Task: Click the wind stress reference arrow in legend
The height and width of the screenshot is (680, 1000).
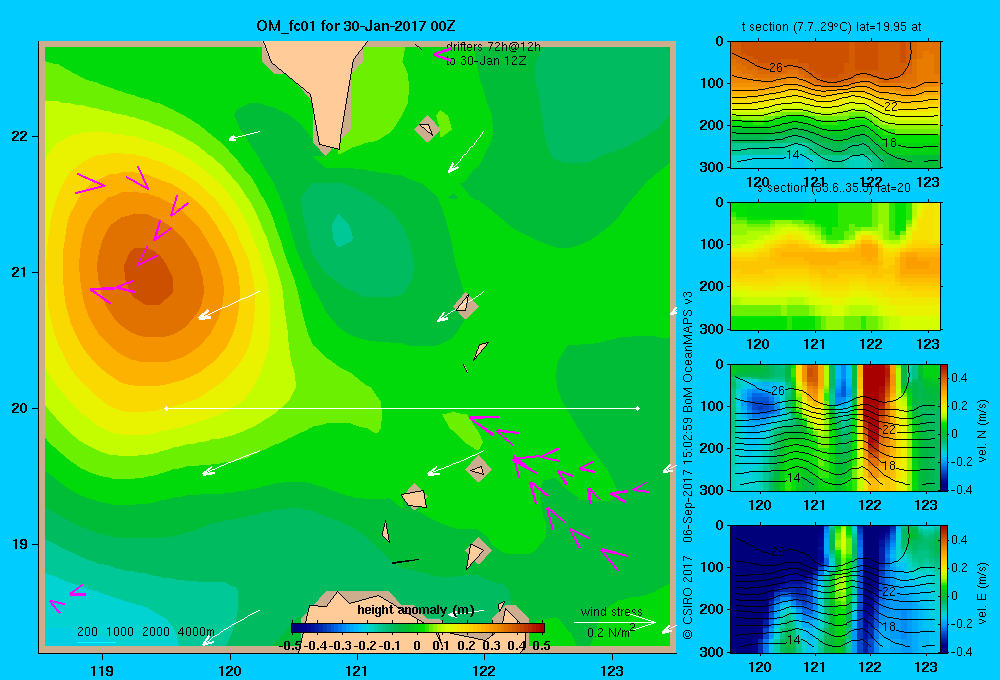Action: [x=614, y=622]
